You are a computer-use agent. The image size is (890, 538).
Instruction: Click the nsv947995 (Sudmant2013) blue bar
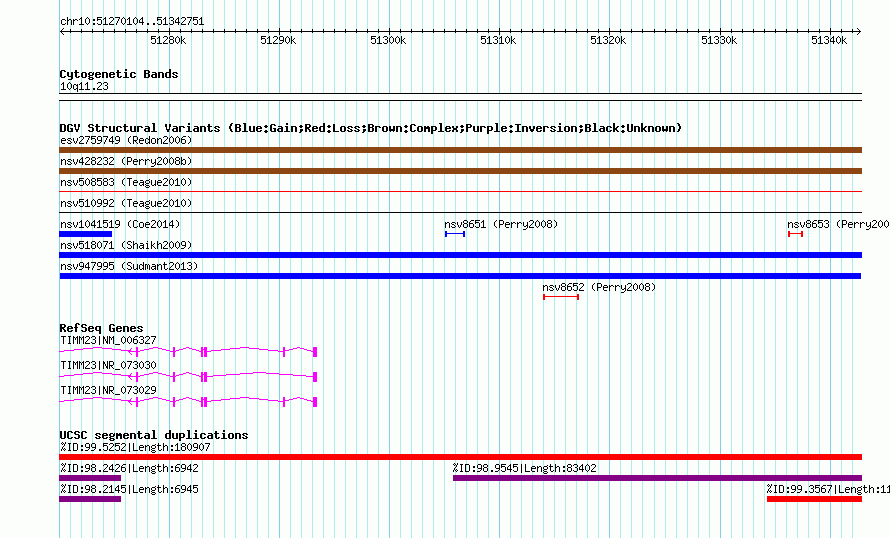[460, 276]
